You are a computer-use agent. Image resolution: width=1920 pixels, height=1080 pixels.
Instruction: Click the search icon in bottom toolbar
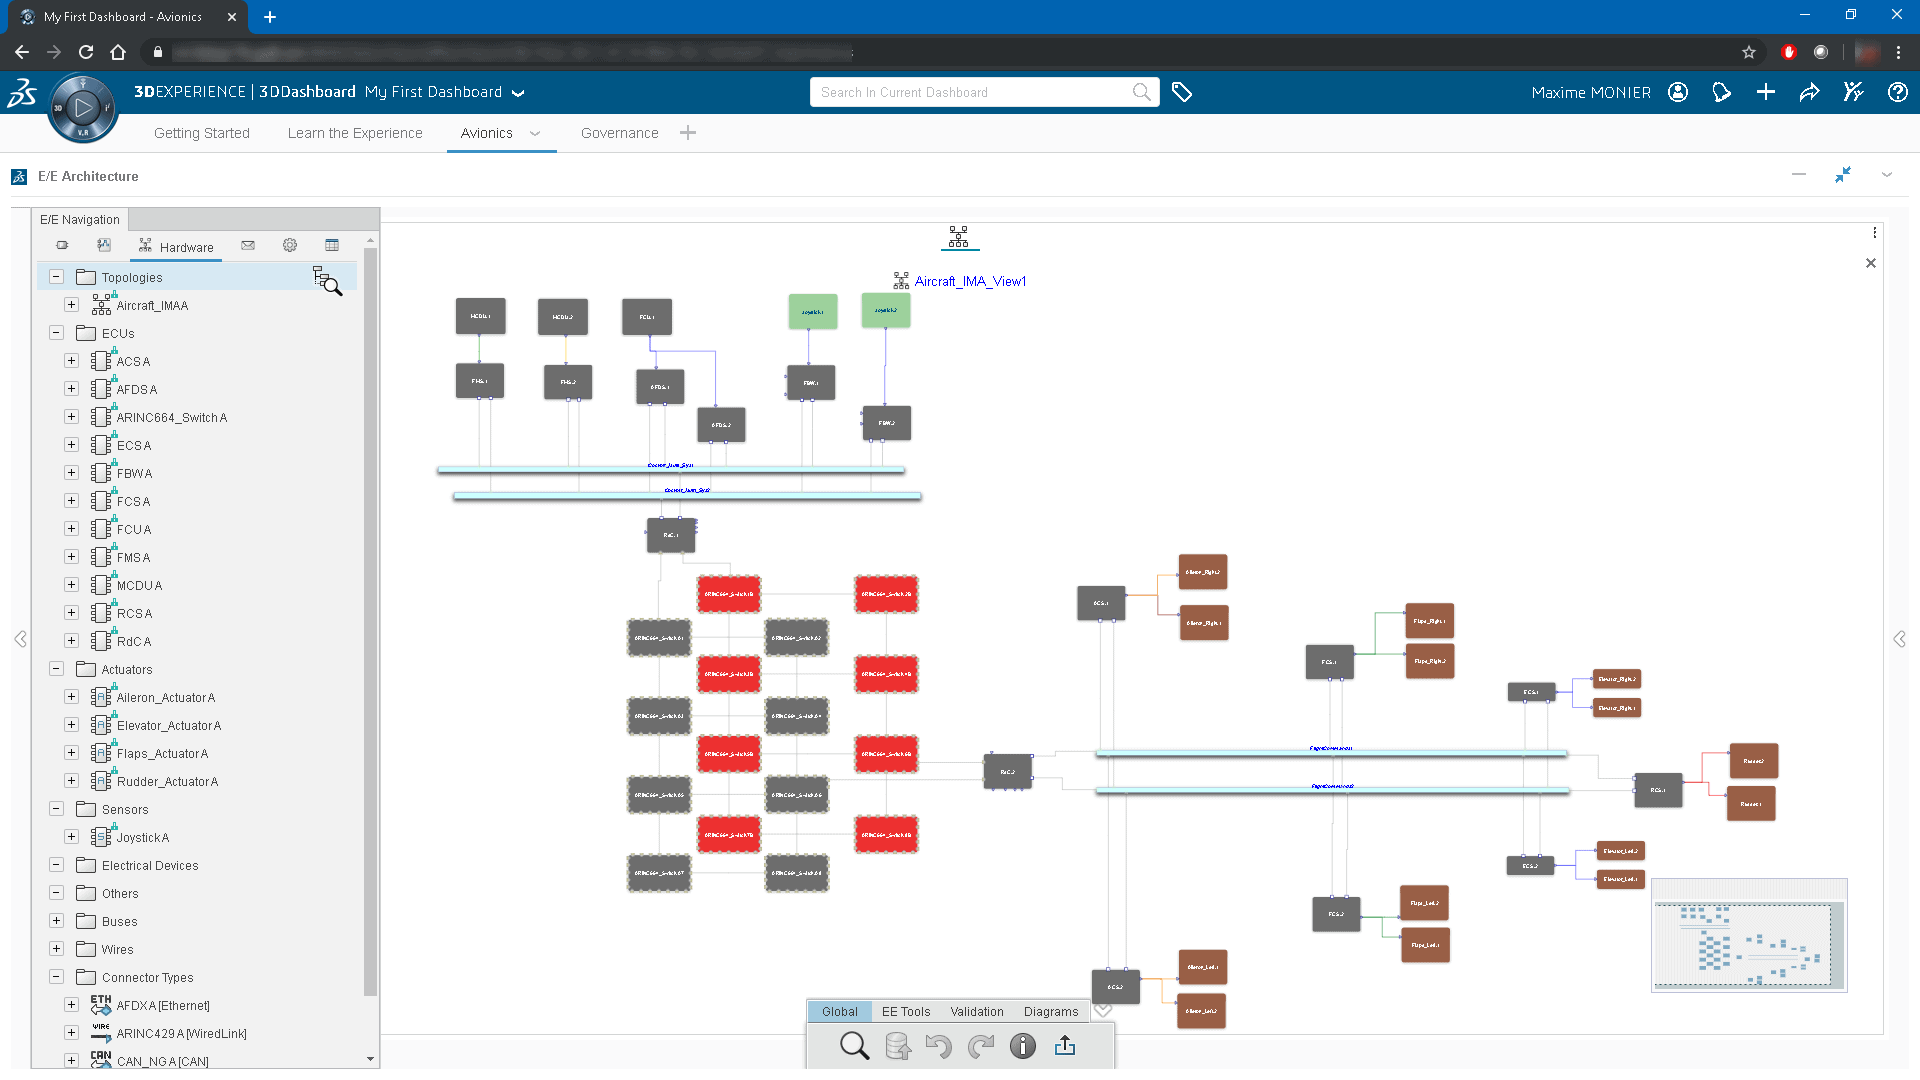point(855,1046)
